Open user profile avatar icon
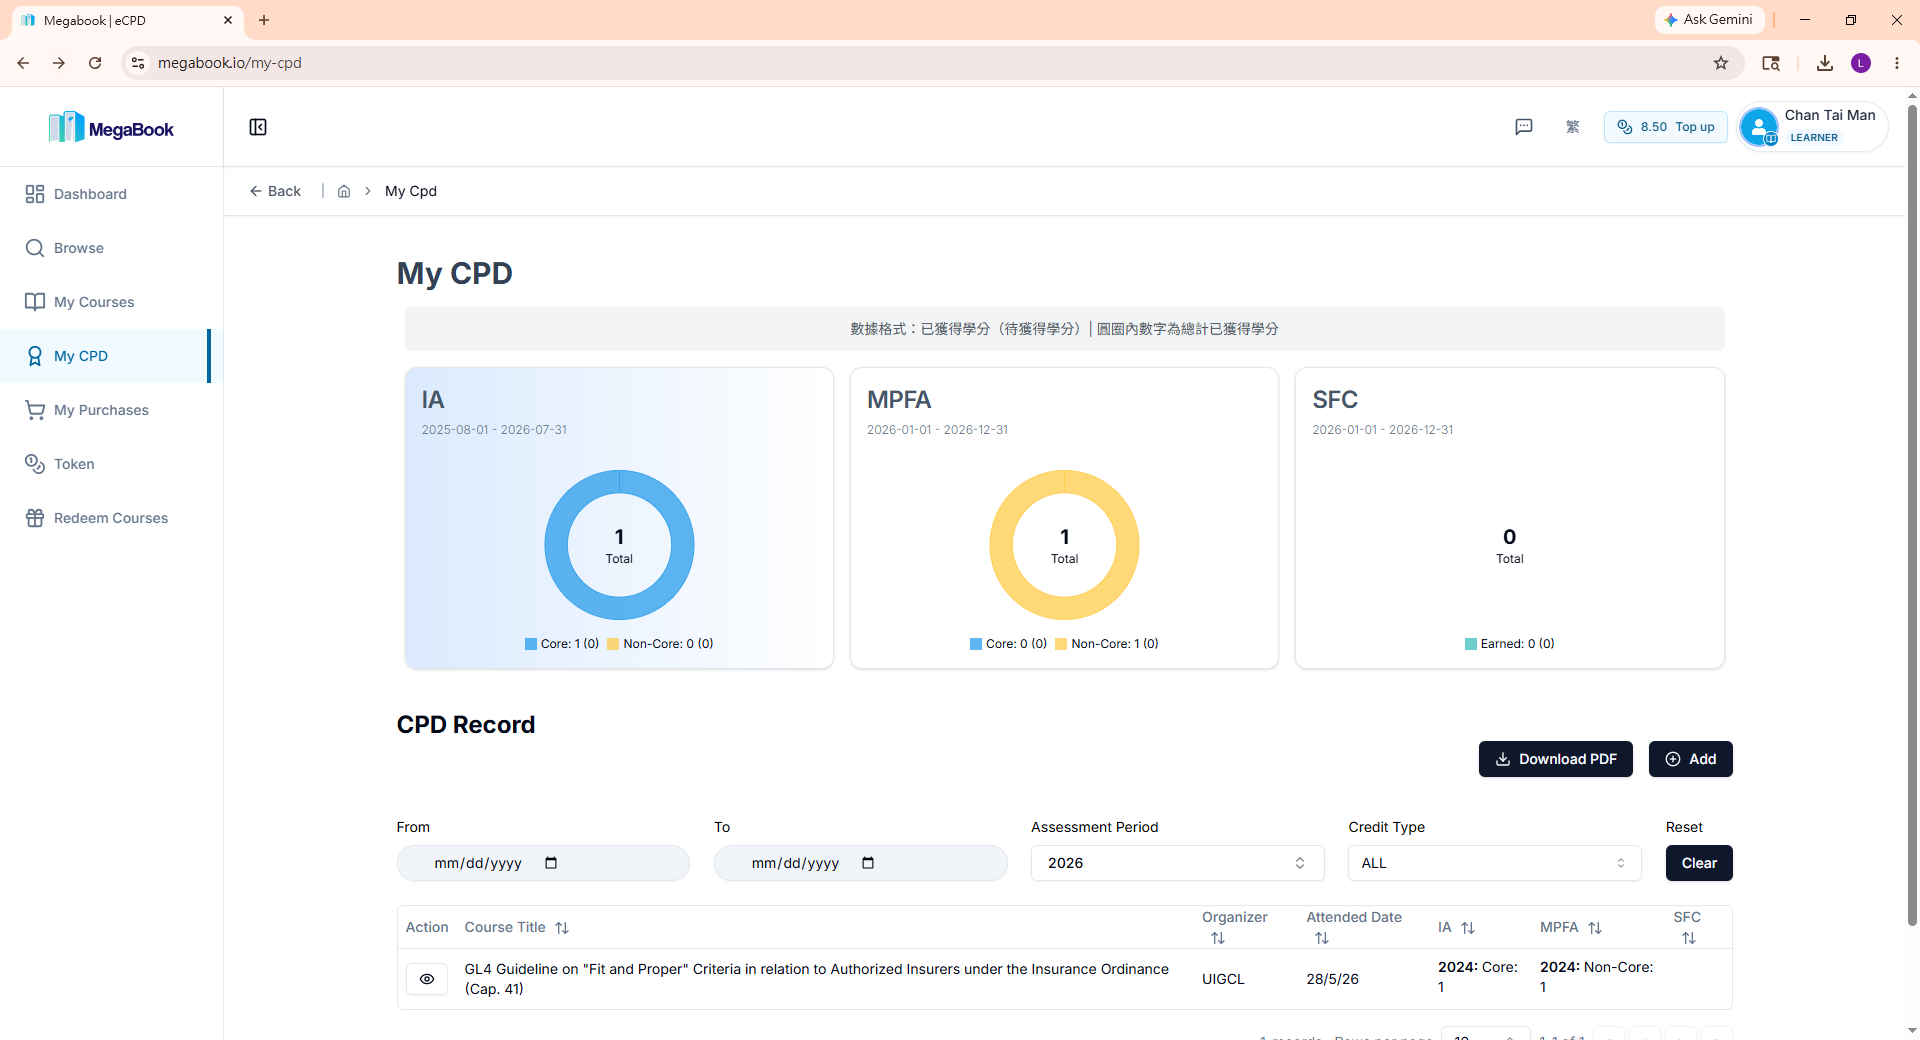Image resolution: width=1920 pixels, height=1040 pixels. [x=1759, y=127]
